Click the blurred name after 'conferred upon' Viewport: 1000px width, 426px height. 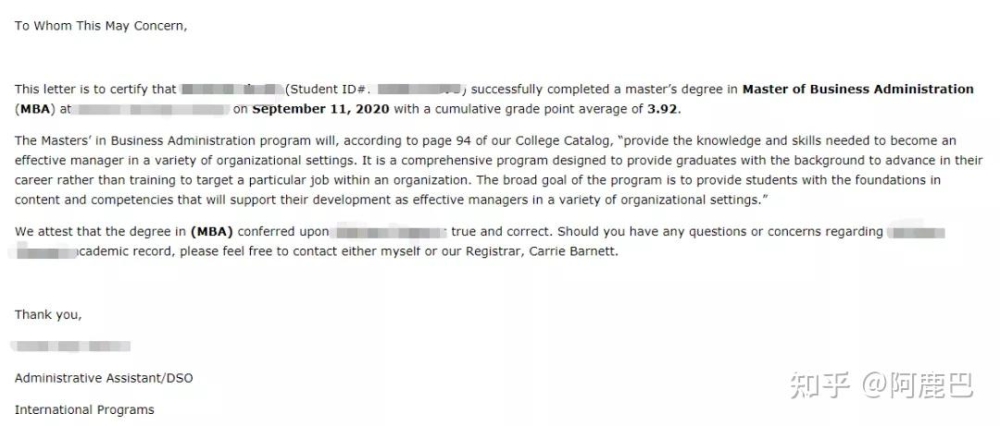pyautogui.click(x=390, y=232)
